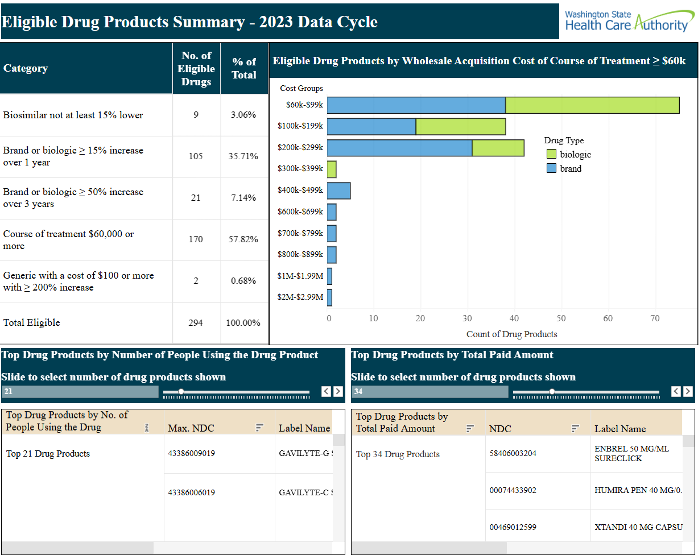This screenshot has height=555, width=700.
Task: Select the $1M-$1.99M bar
Action: (x=329, y=276)
